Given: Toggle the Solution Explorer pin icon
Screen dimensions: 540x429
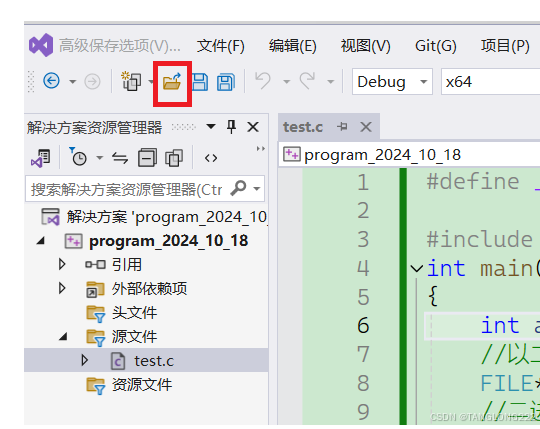Looking at the screenshot, I should (231, 127).
